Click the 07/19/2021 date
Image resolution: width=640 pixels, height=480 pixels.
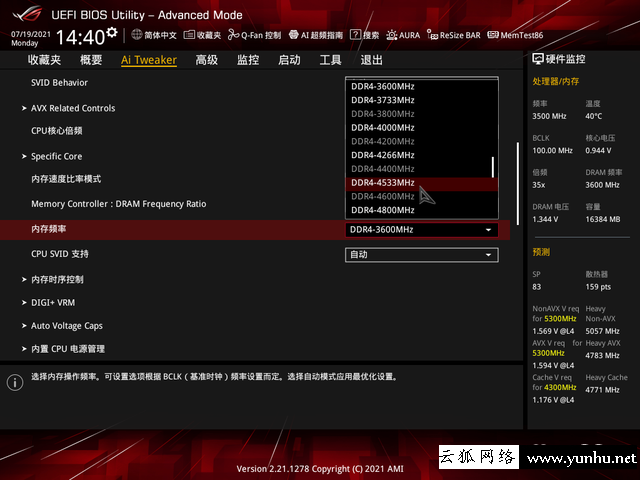(31, 34)
